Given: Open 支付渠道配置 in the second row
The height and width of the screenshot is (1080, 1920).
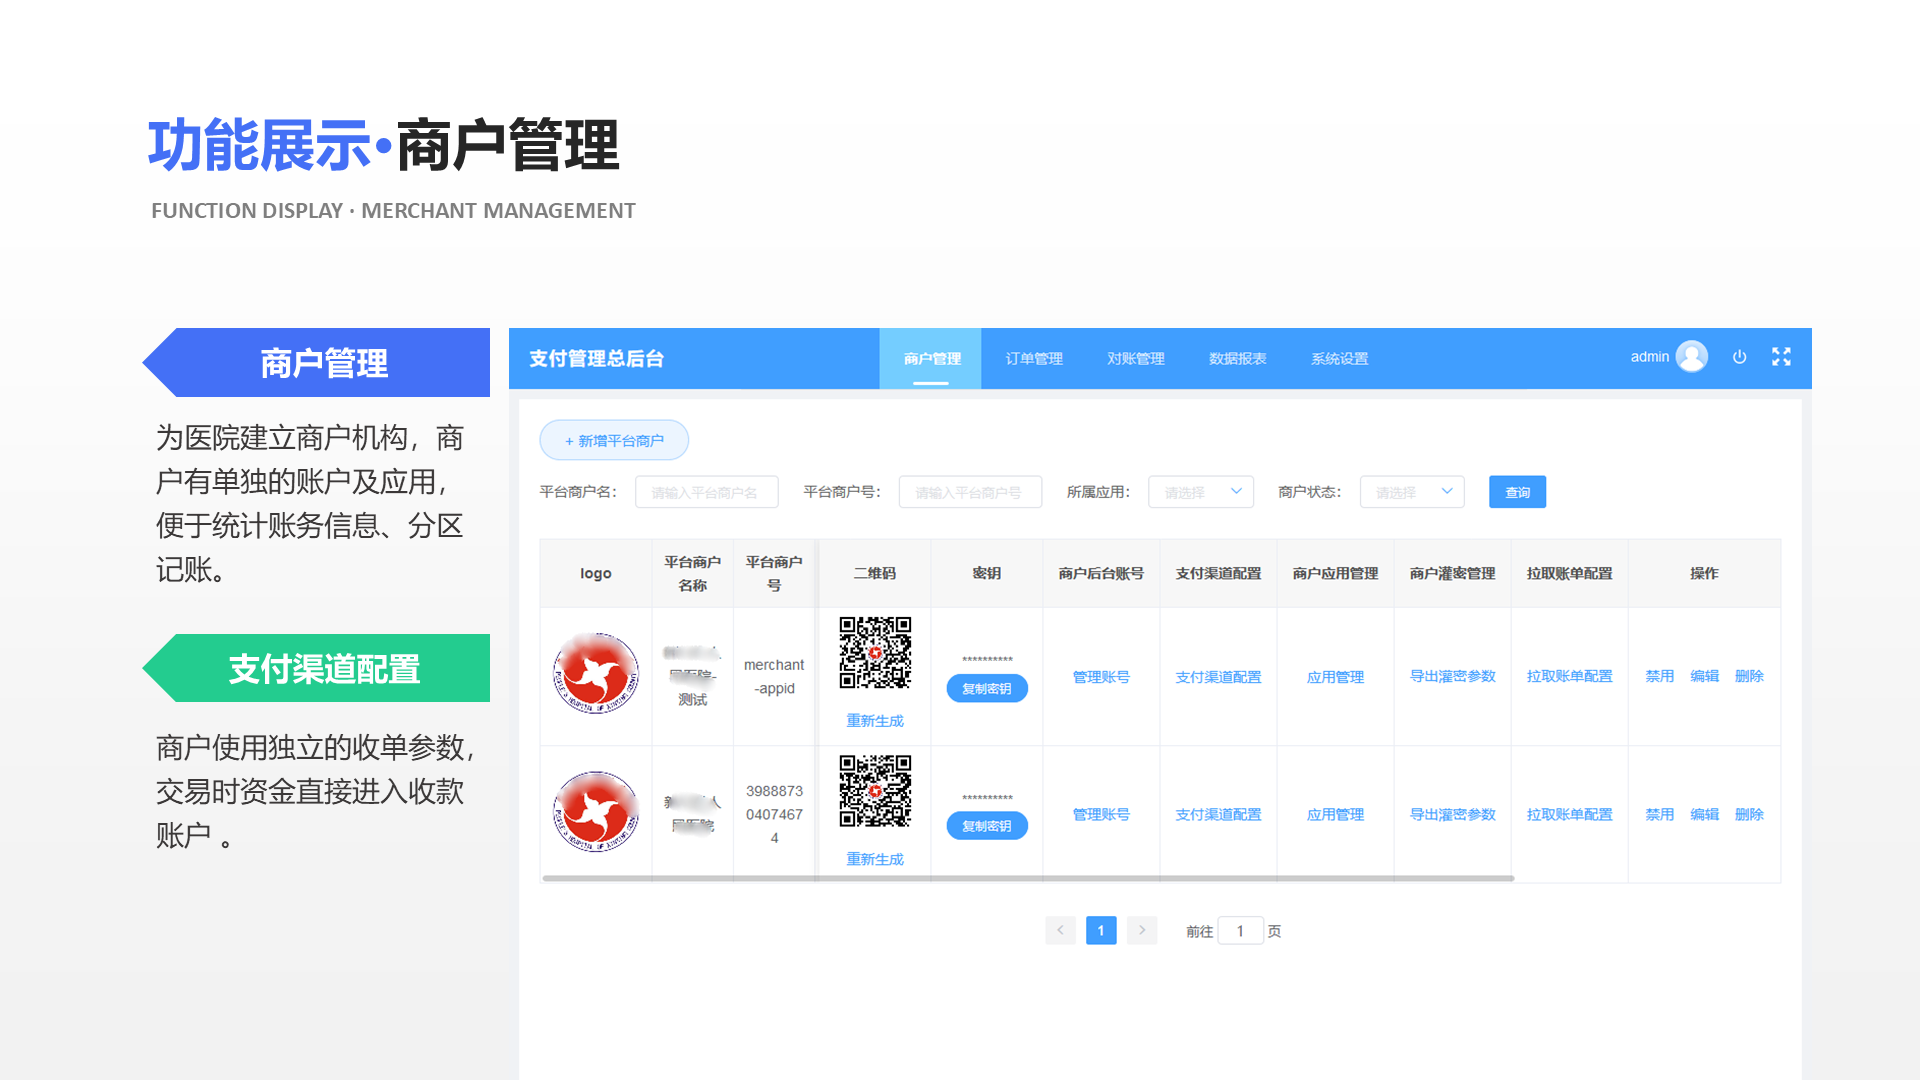Looking at the screenshot, I should pyautogui.click(x=1217, y=814).
